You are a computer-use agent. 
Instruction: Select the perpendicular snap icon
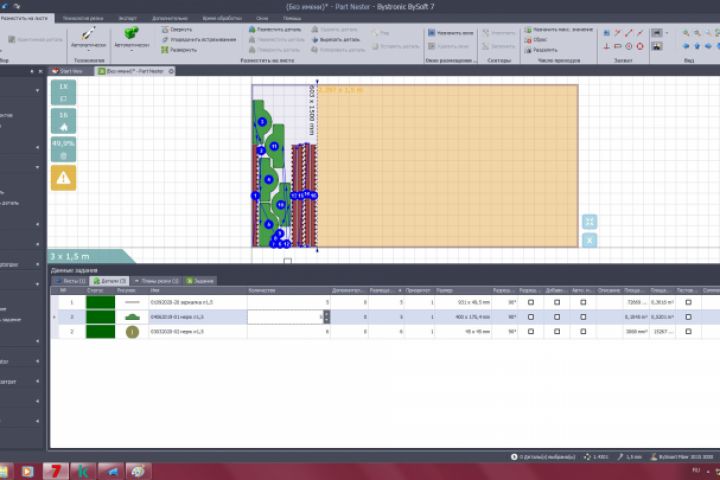[607, 46]
